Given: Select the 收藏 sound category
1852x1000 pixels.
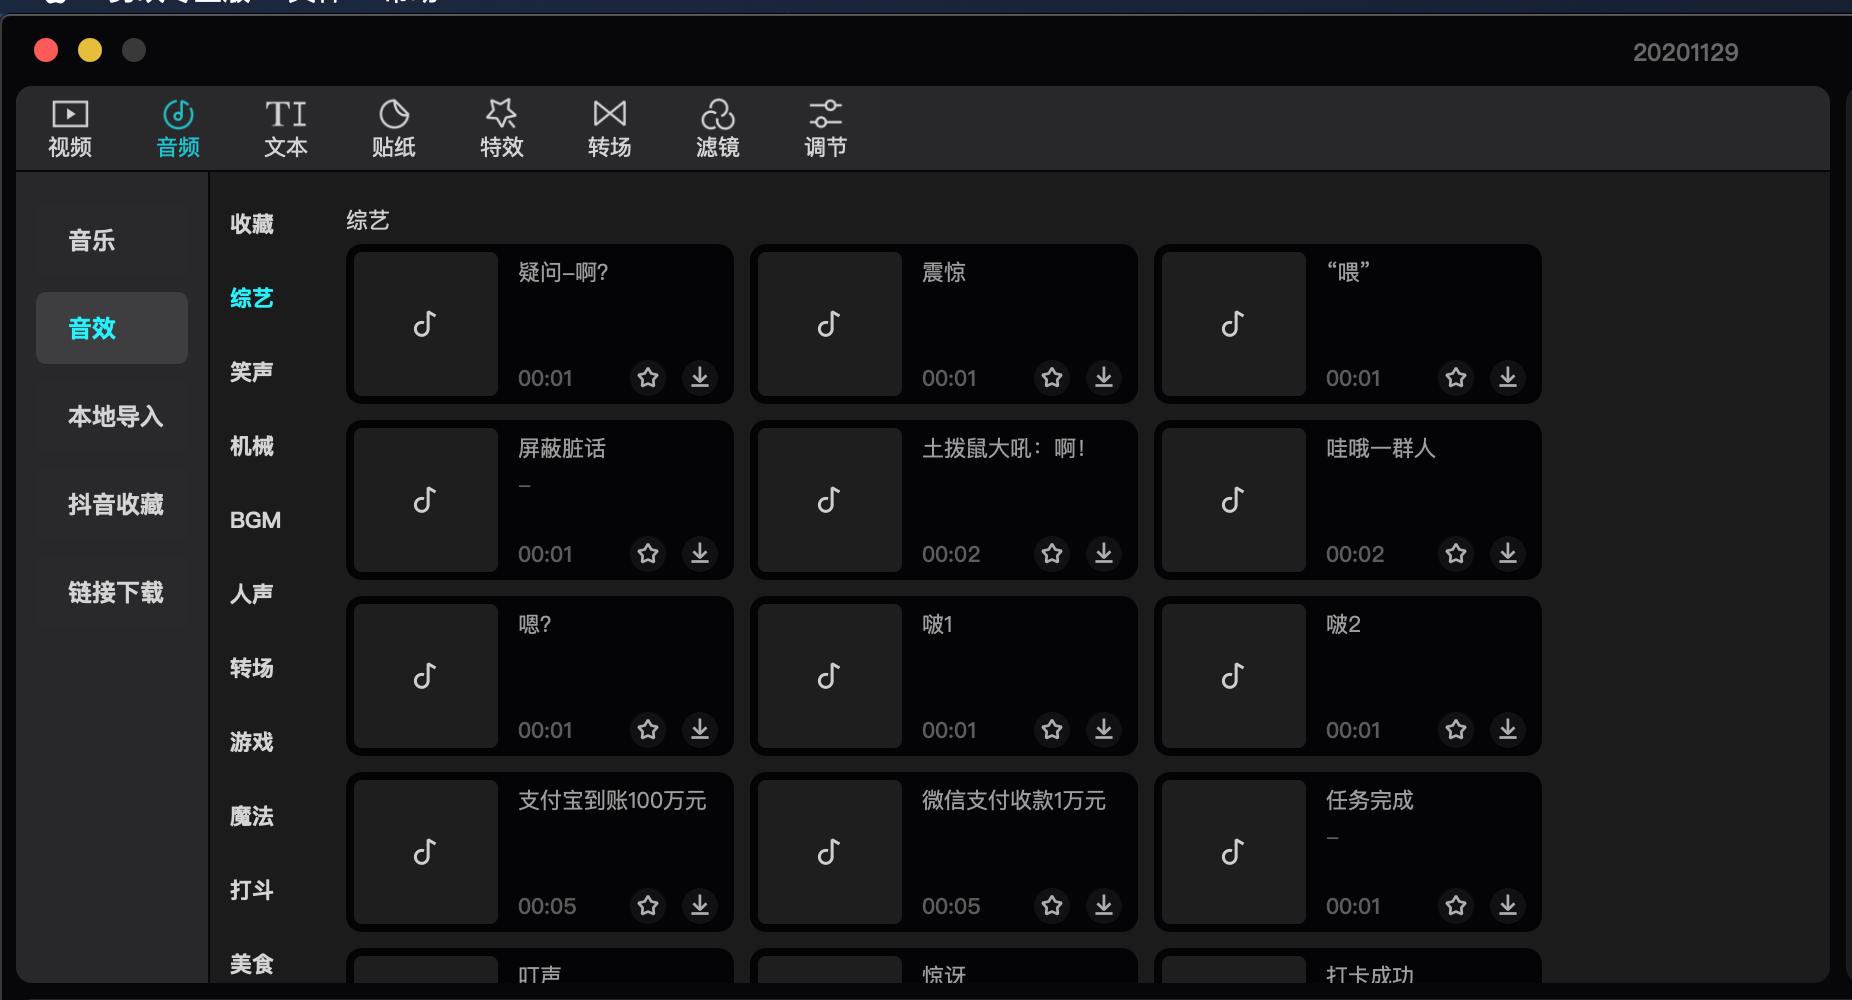Looking at the screenshot, I should (252, 224).
